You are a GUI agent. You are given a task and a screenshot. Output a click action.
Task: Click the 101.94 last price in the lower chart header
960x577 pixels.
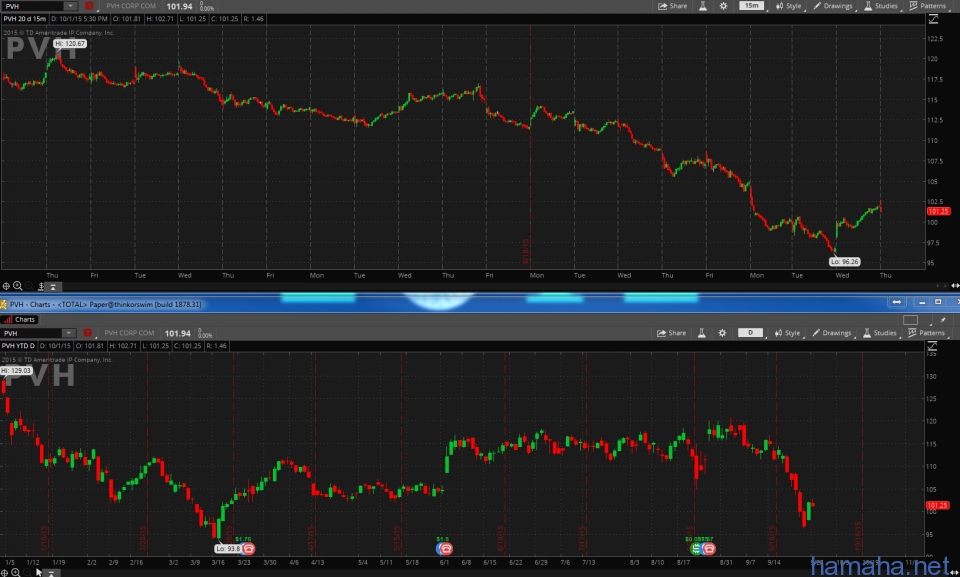[178, 333]
